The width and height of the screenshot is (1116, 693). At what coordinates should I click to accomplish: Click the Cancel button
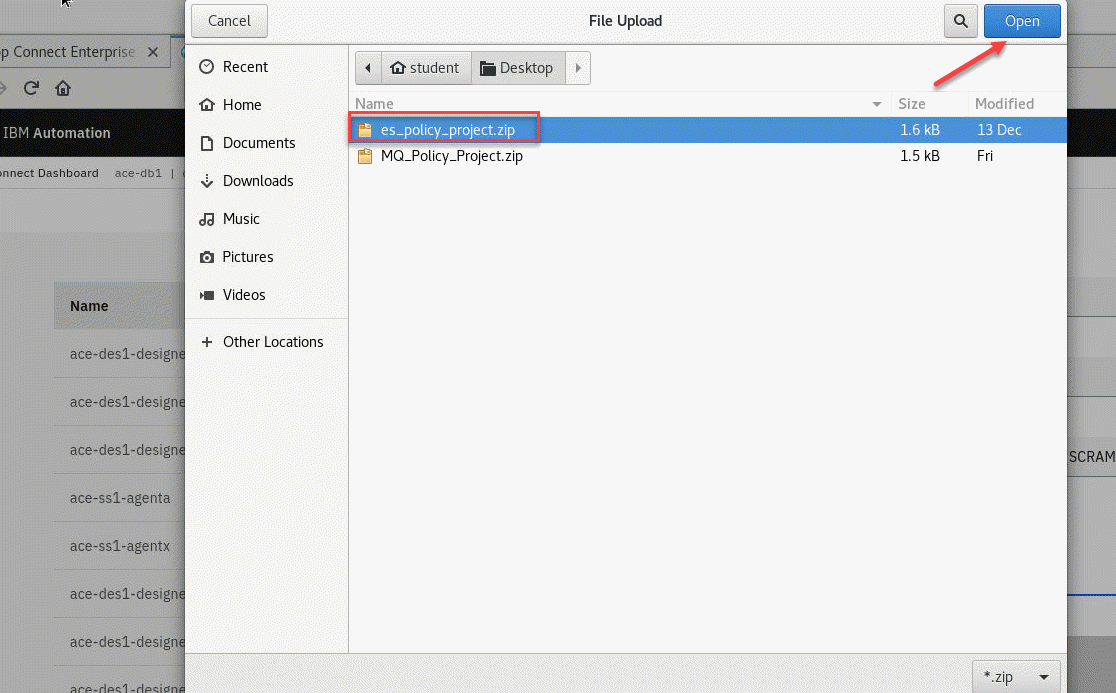point(229,21)
